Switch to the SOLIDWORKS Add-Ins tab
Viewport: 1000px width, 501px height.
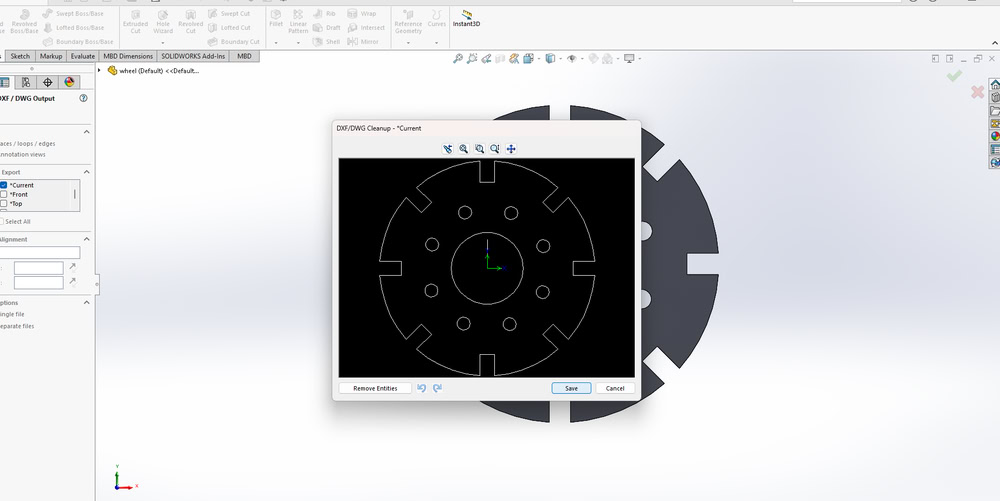coord(193,56)
